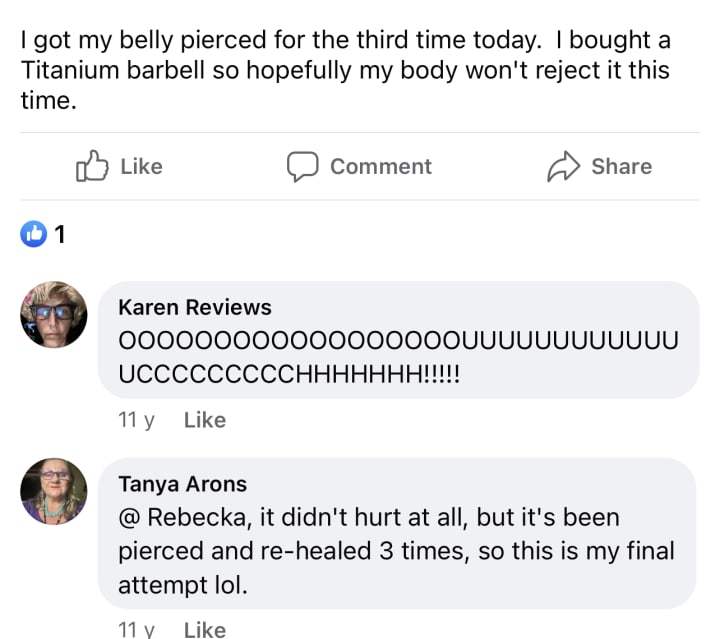
Task: Open the Tanya Arons name link
Action: pyautogui.click(x=182, y=484)
